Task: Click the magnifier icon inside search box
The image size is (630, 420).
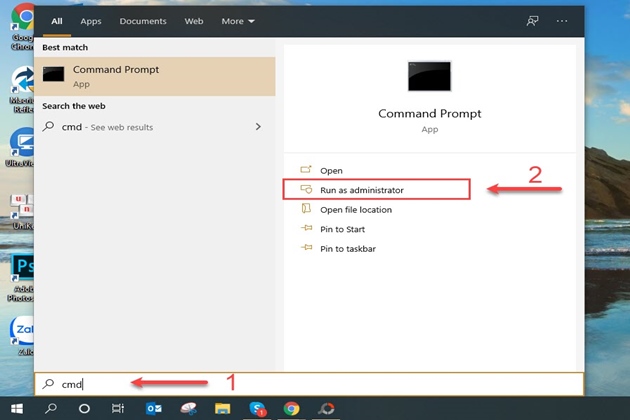Action: click(x=48, y=384)
